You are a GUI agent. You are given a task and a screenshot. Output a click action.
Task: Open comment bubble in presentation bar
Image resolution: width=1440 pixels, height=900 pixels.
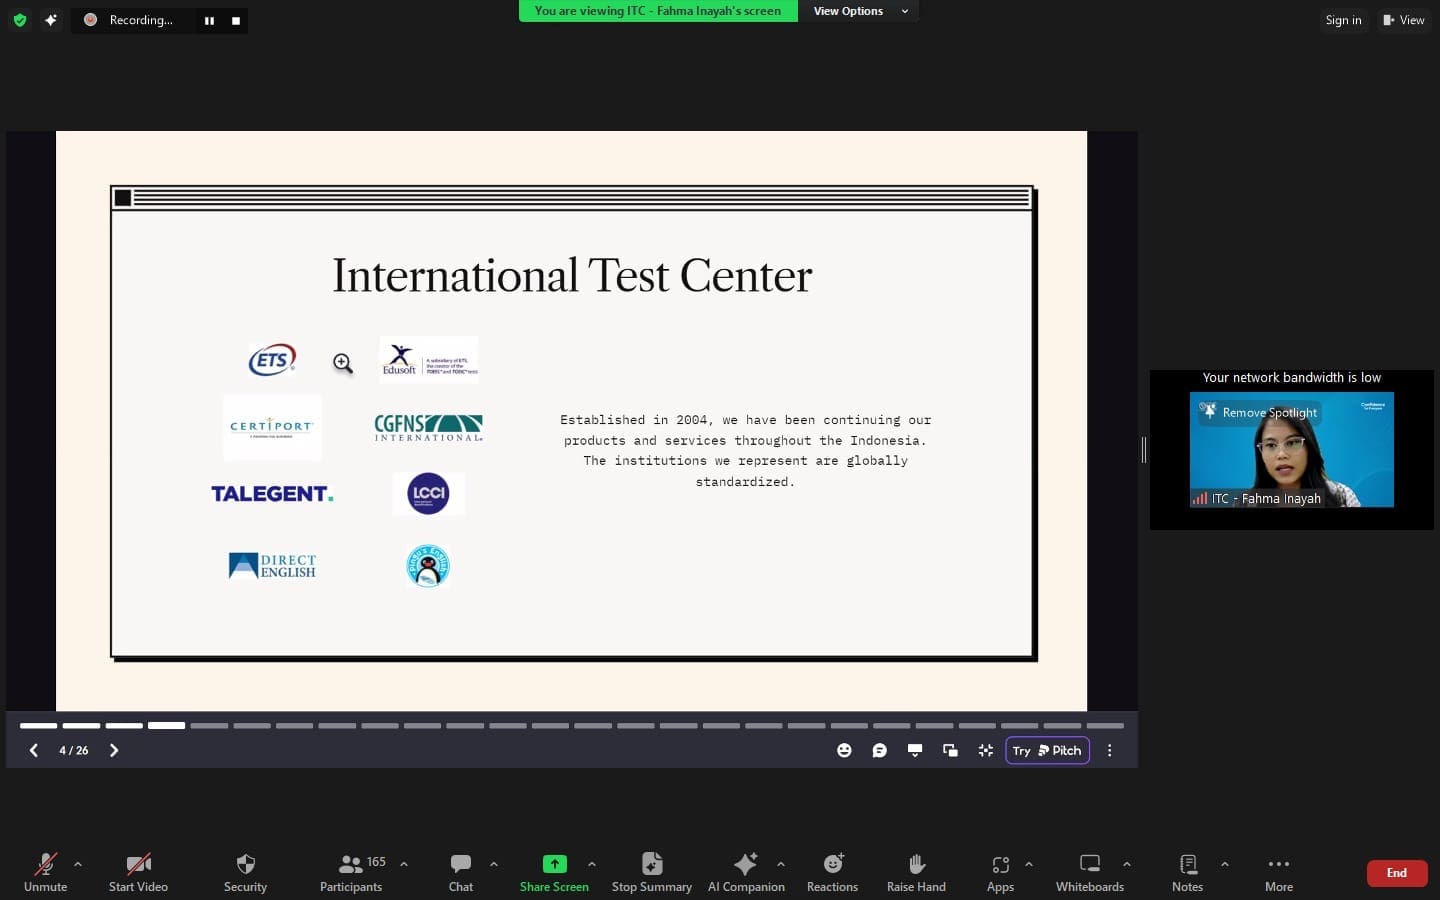coord(880,750)
